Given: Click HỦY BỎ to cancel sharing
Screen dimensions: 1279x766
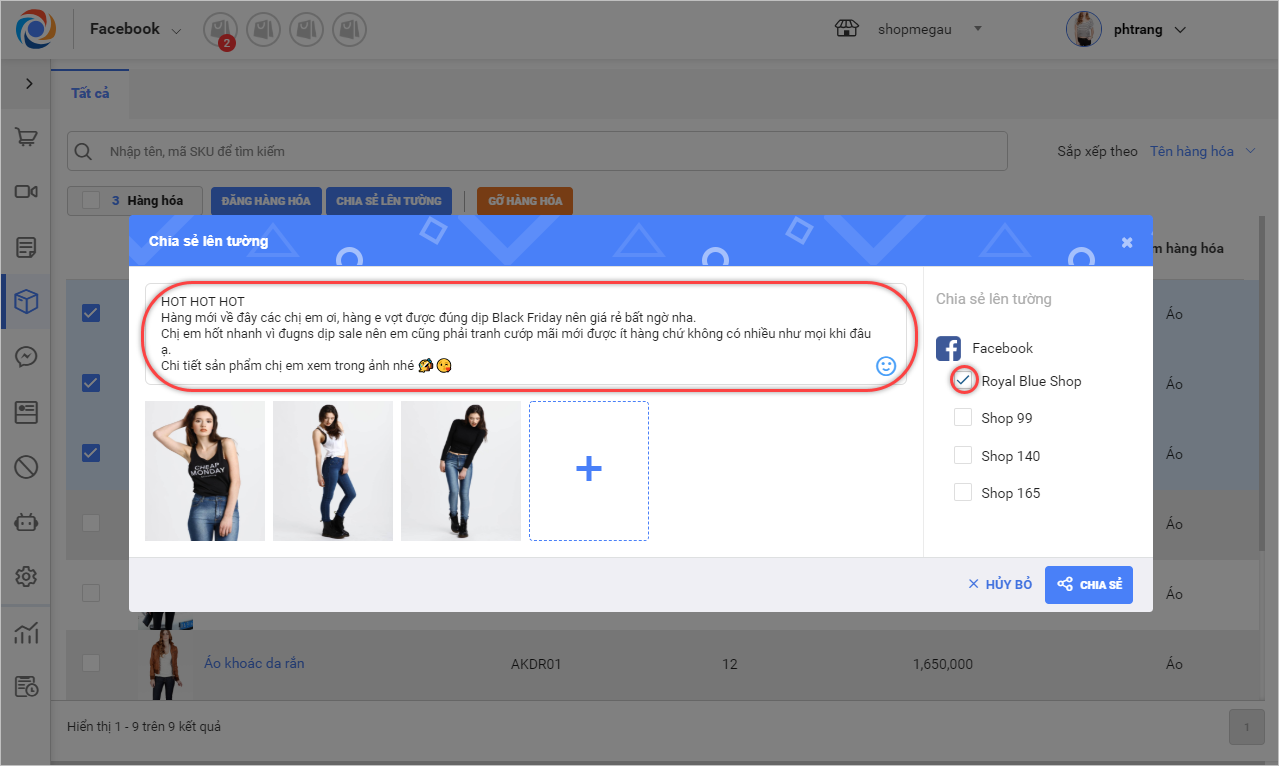Looking at the screenshot, I should (x=1000, y=585).
